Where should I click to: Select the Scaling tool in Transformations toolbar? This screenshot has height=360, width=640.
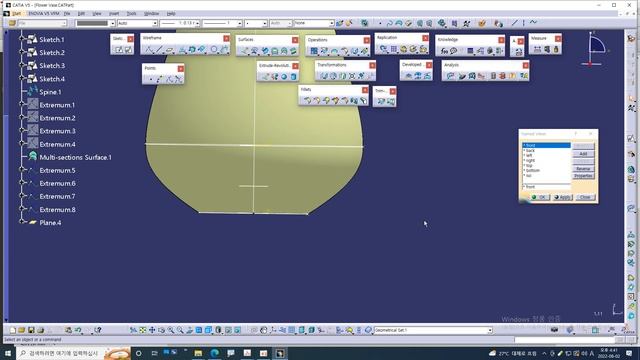[x=352, y=76]
